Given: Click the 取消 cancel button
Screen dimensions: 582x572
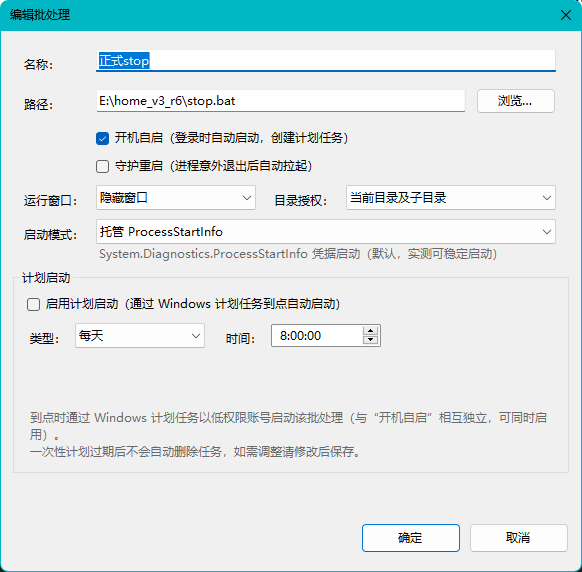Looking at the screenshot, I should (x=519, y=537).
